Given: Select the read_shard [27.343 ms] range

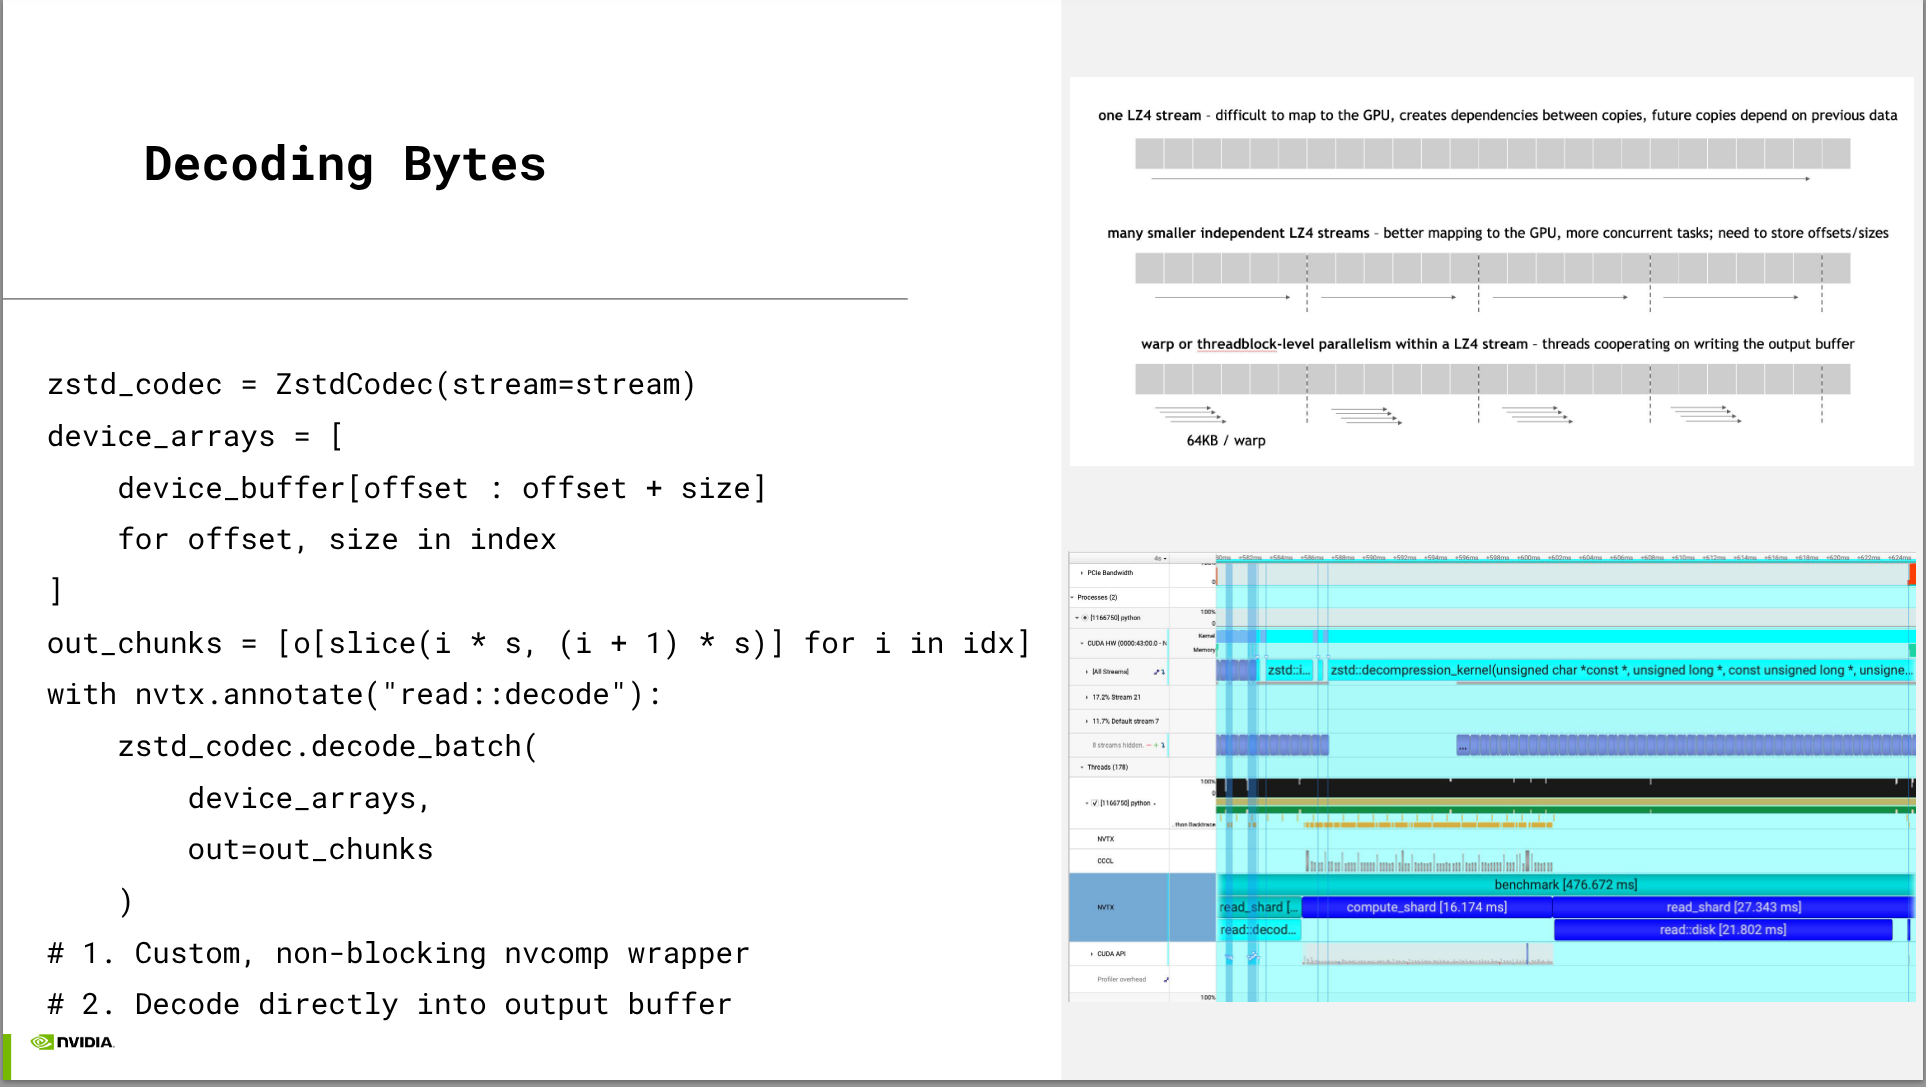Looking at the screenshot, I should (1733, 907).
